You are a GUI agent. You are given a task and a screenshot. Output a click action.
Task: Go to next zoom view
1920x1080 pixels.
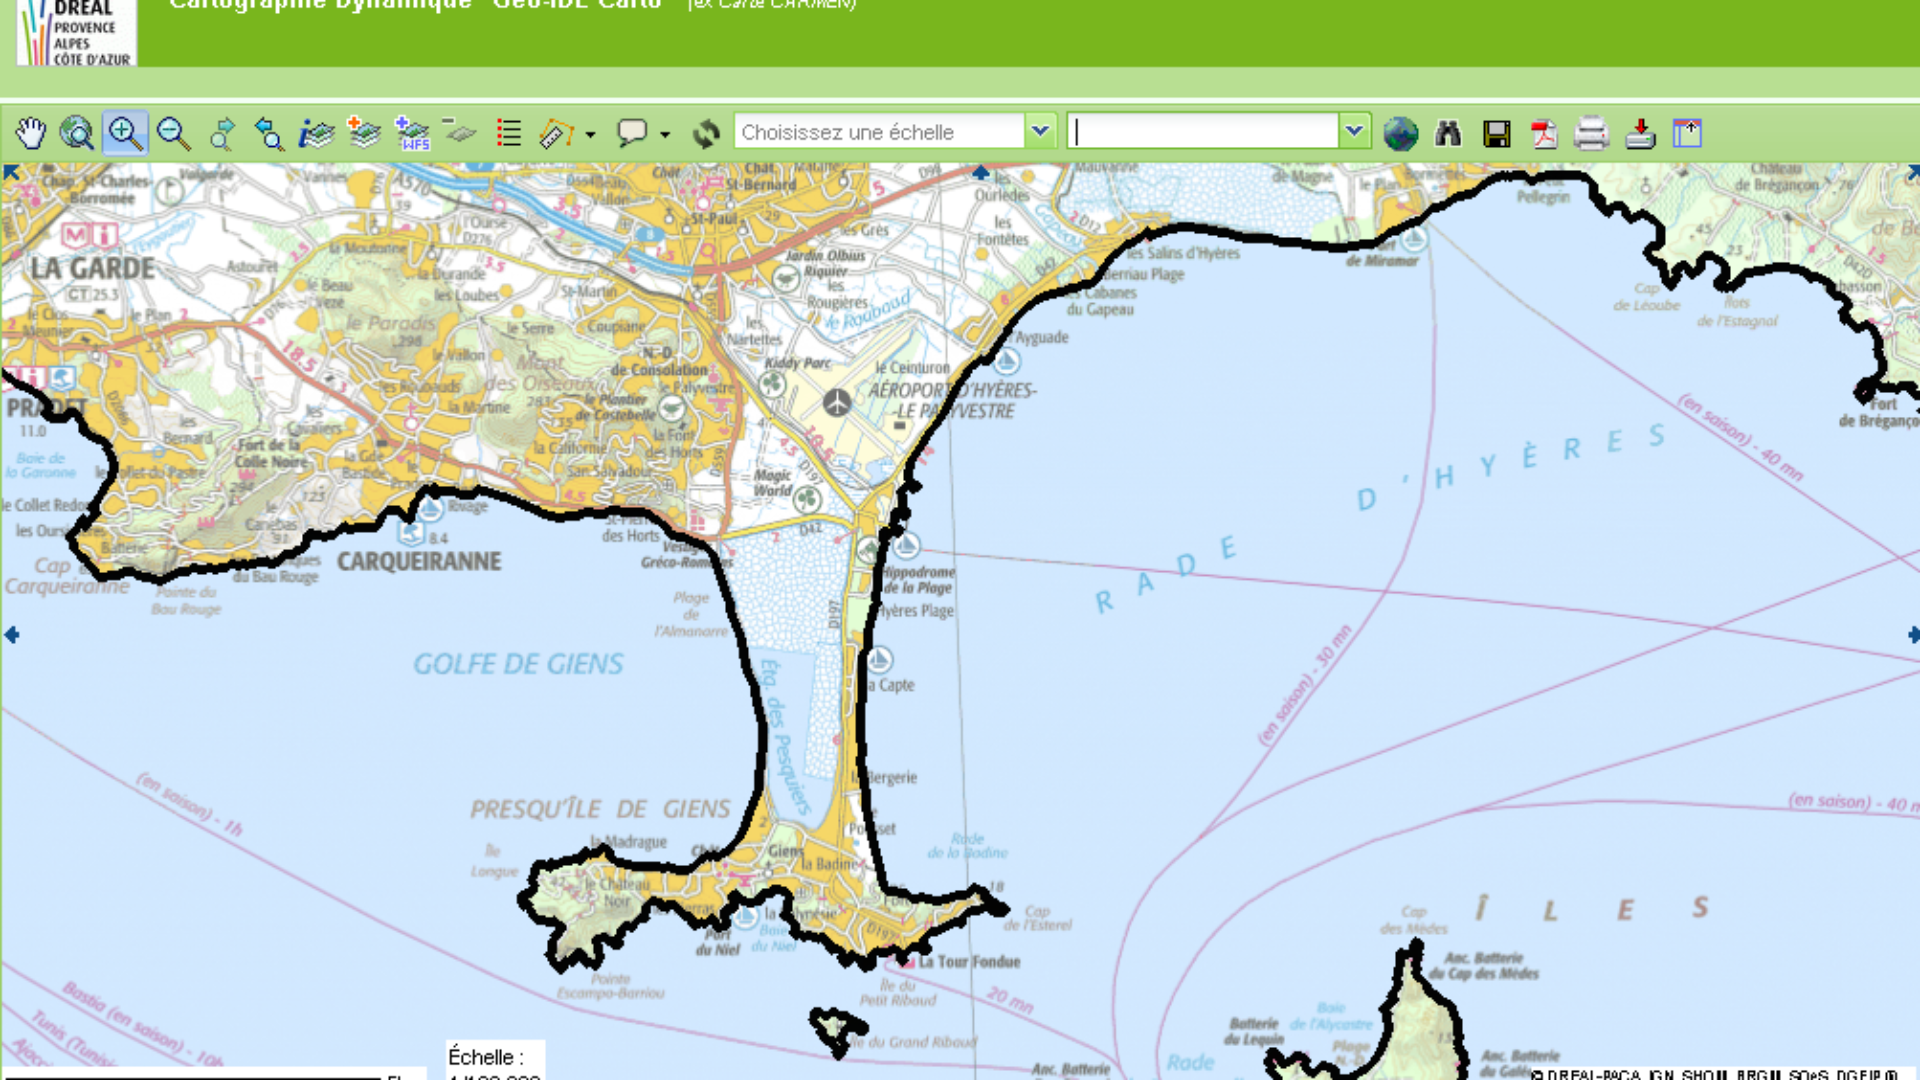click(x=222, y=133)
